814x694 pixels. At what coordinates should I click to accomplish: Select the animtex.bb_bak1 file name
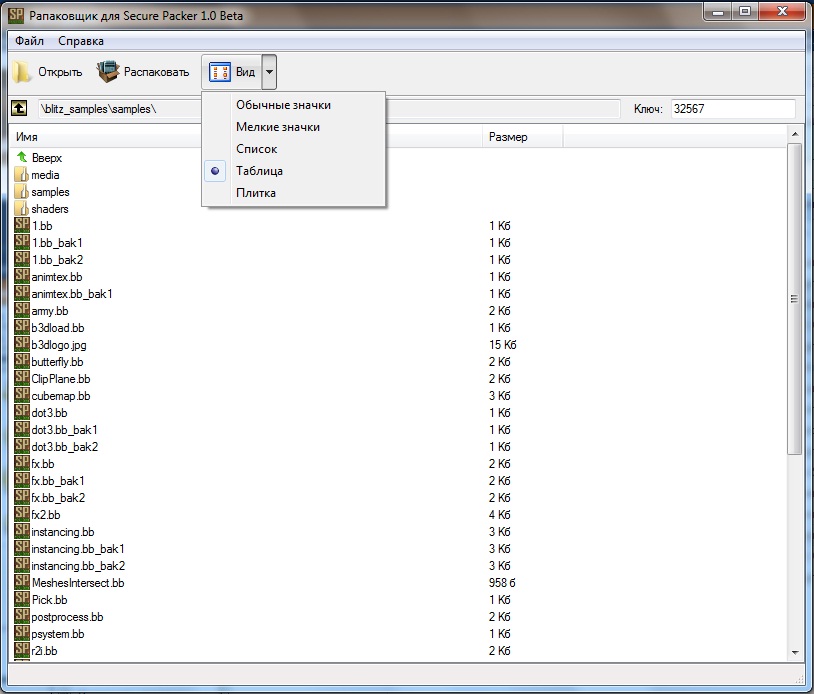[x=72, y=294]
